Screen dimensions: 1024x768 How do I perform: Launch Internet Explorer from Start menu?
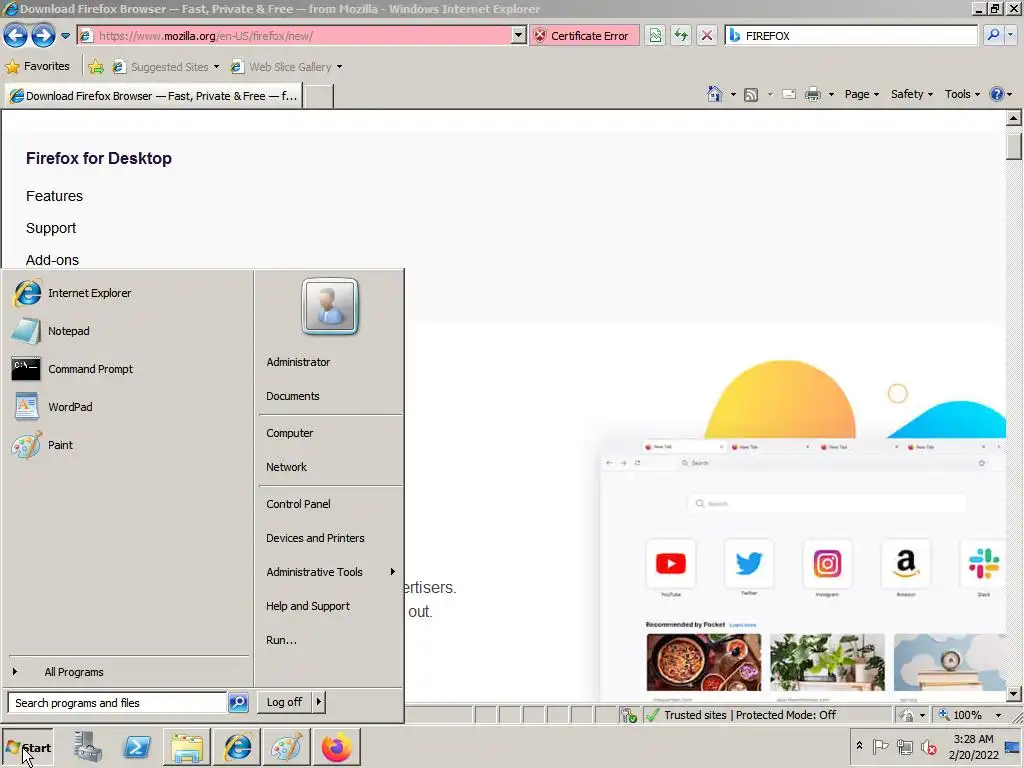tap(129, 293)
